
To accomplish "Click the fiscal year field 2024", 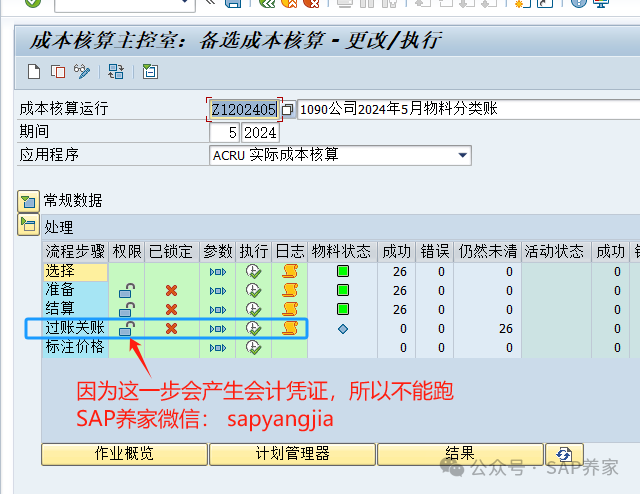I will [260, 133].
